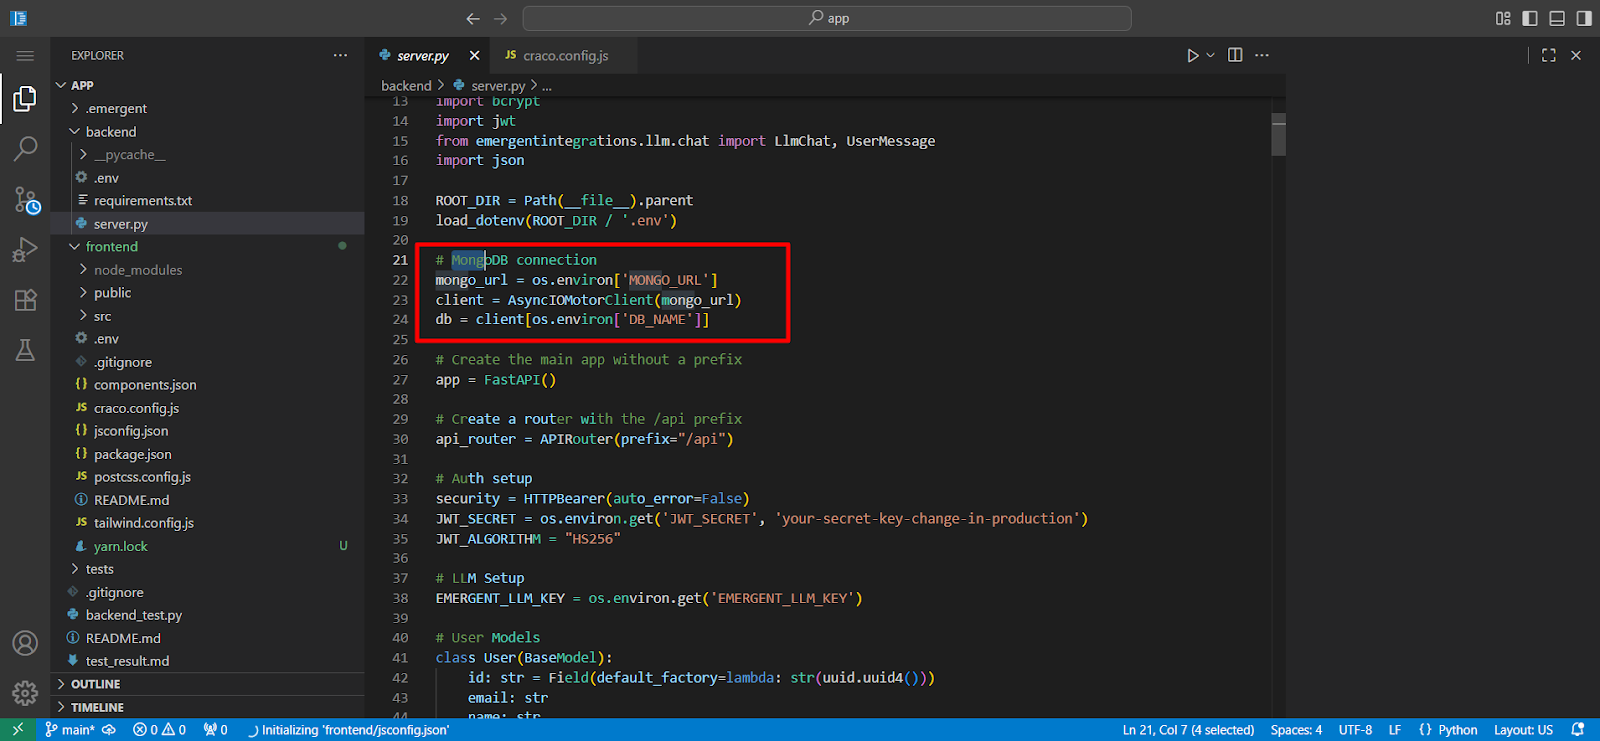Open the run options dropdown arrow

click(1210, 56)
